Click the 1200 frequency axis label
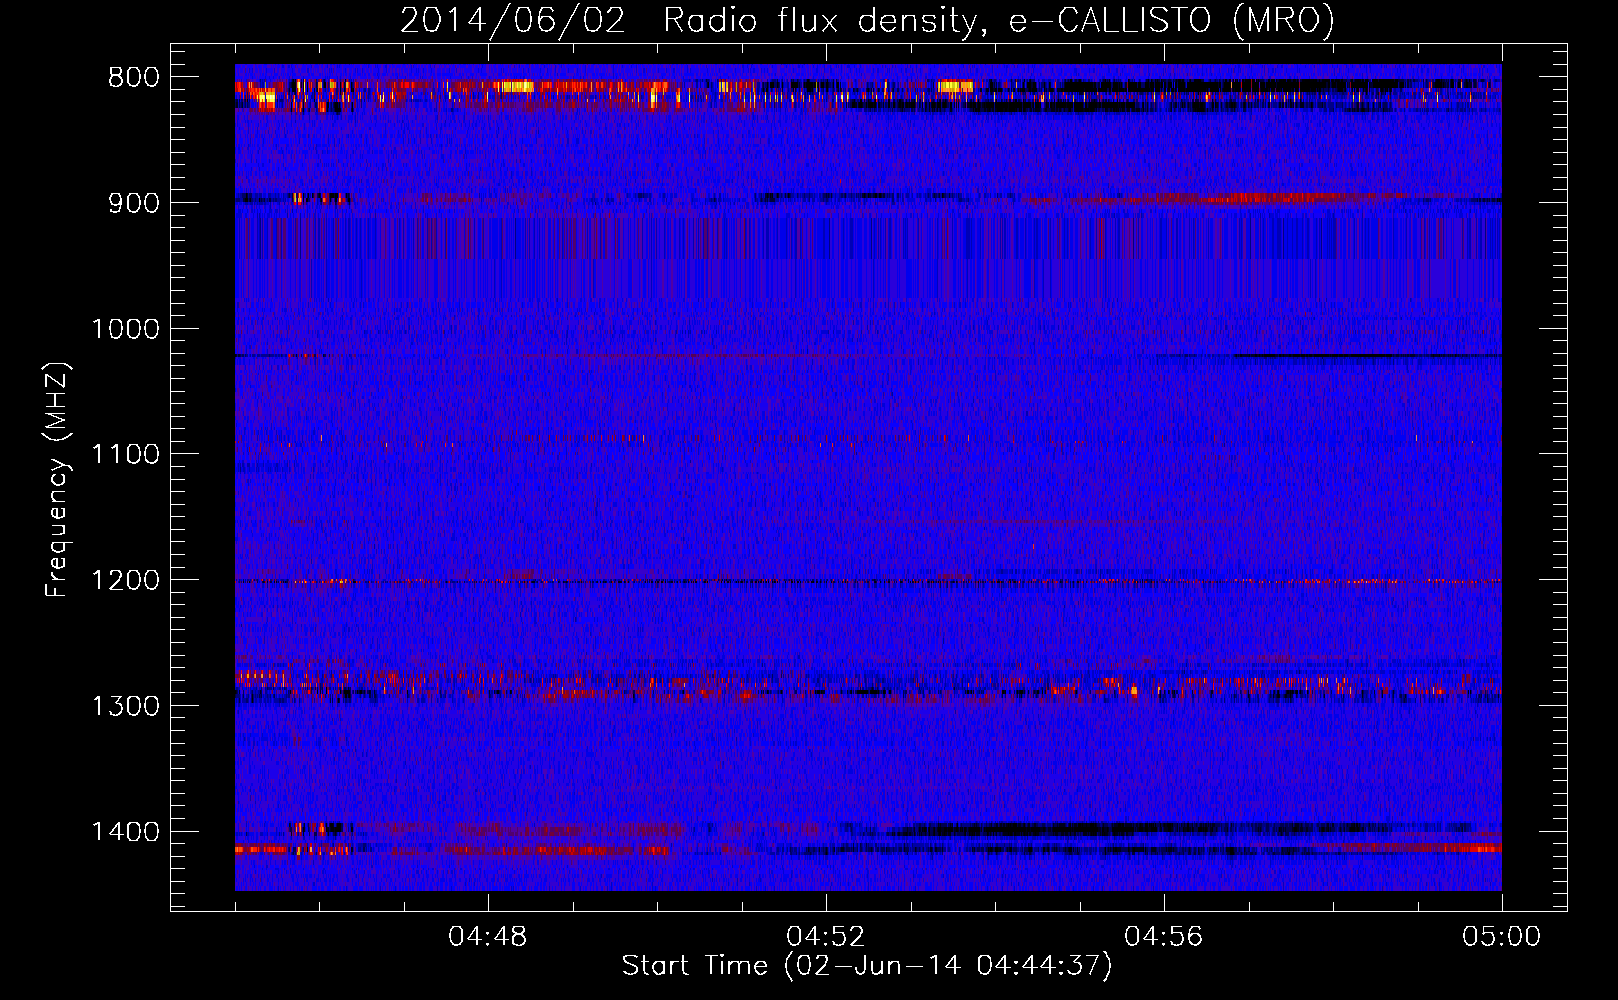Screen dimensions: 1618x1000 [x=125, y=581]
